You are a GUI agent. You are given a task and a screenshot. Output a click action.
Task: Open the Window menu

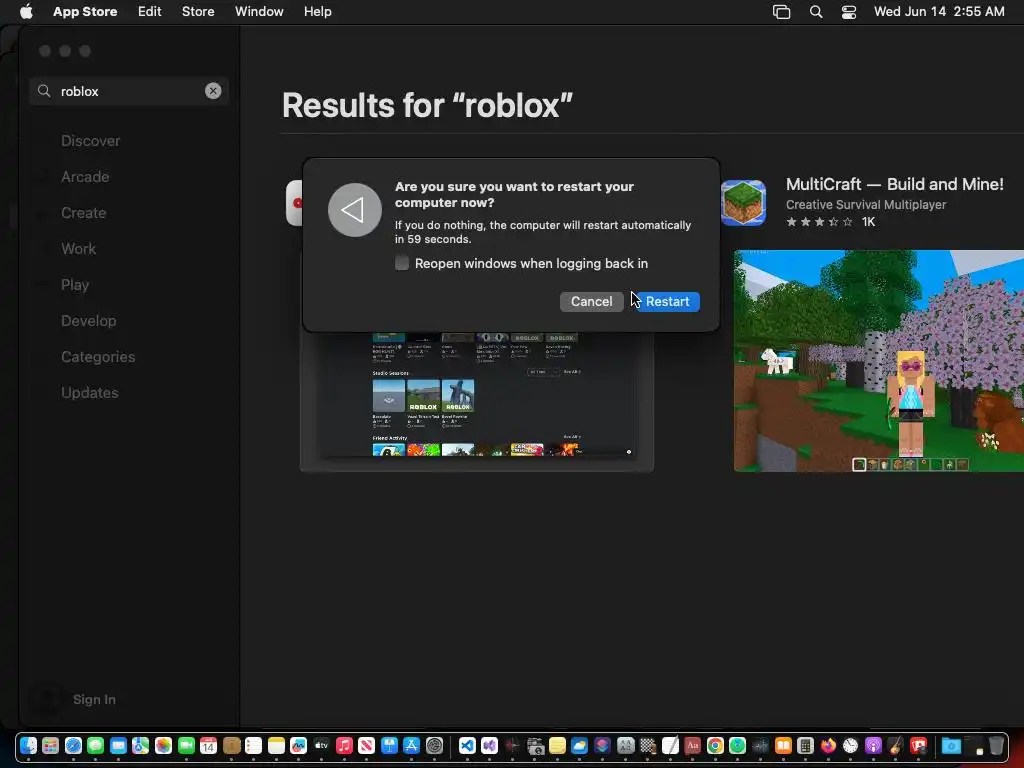[x=259, y=11]
